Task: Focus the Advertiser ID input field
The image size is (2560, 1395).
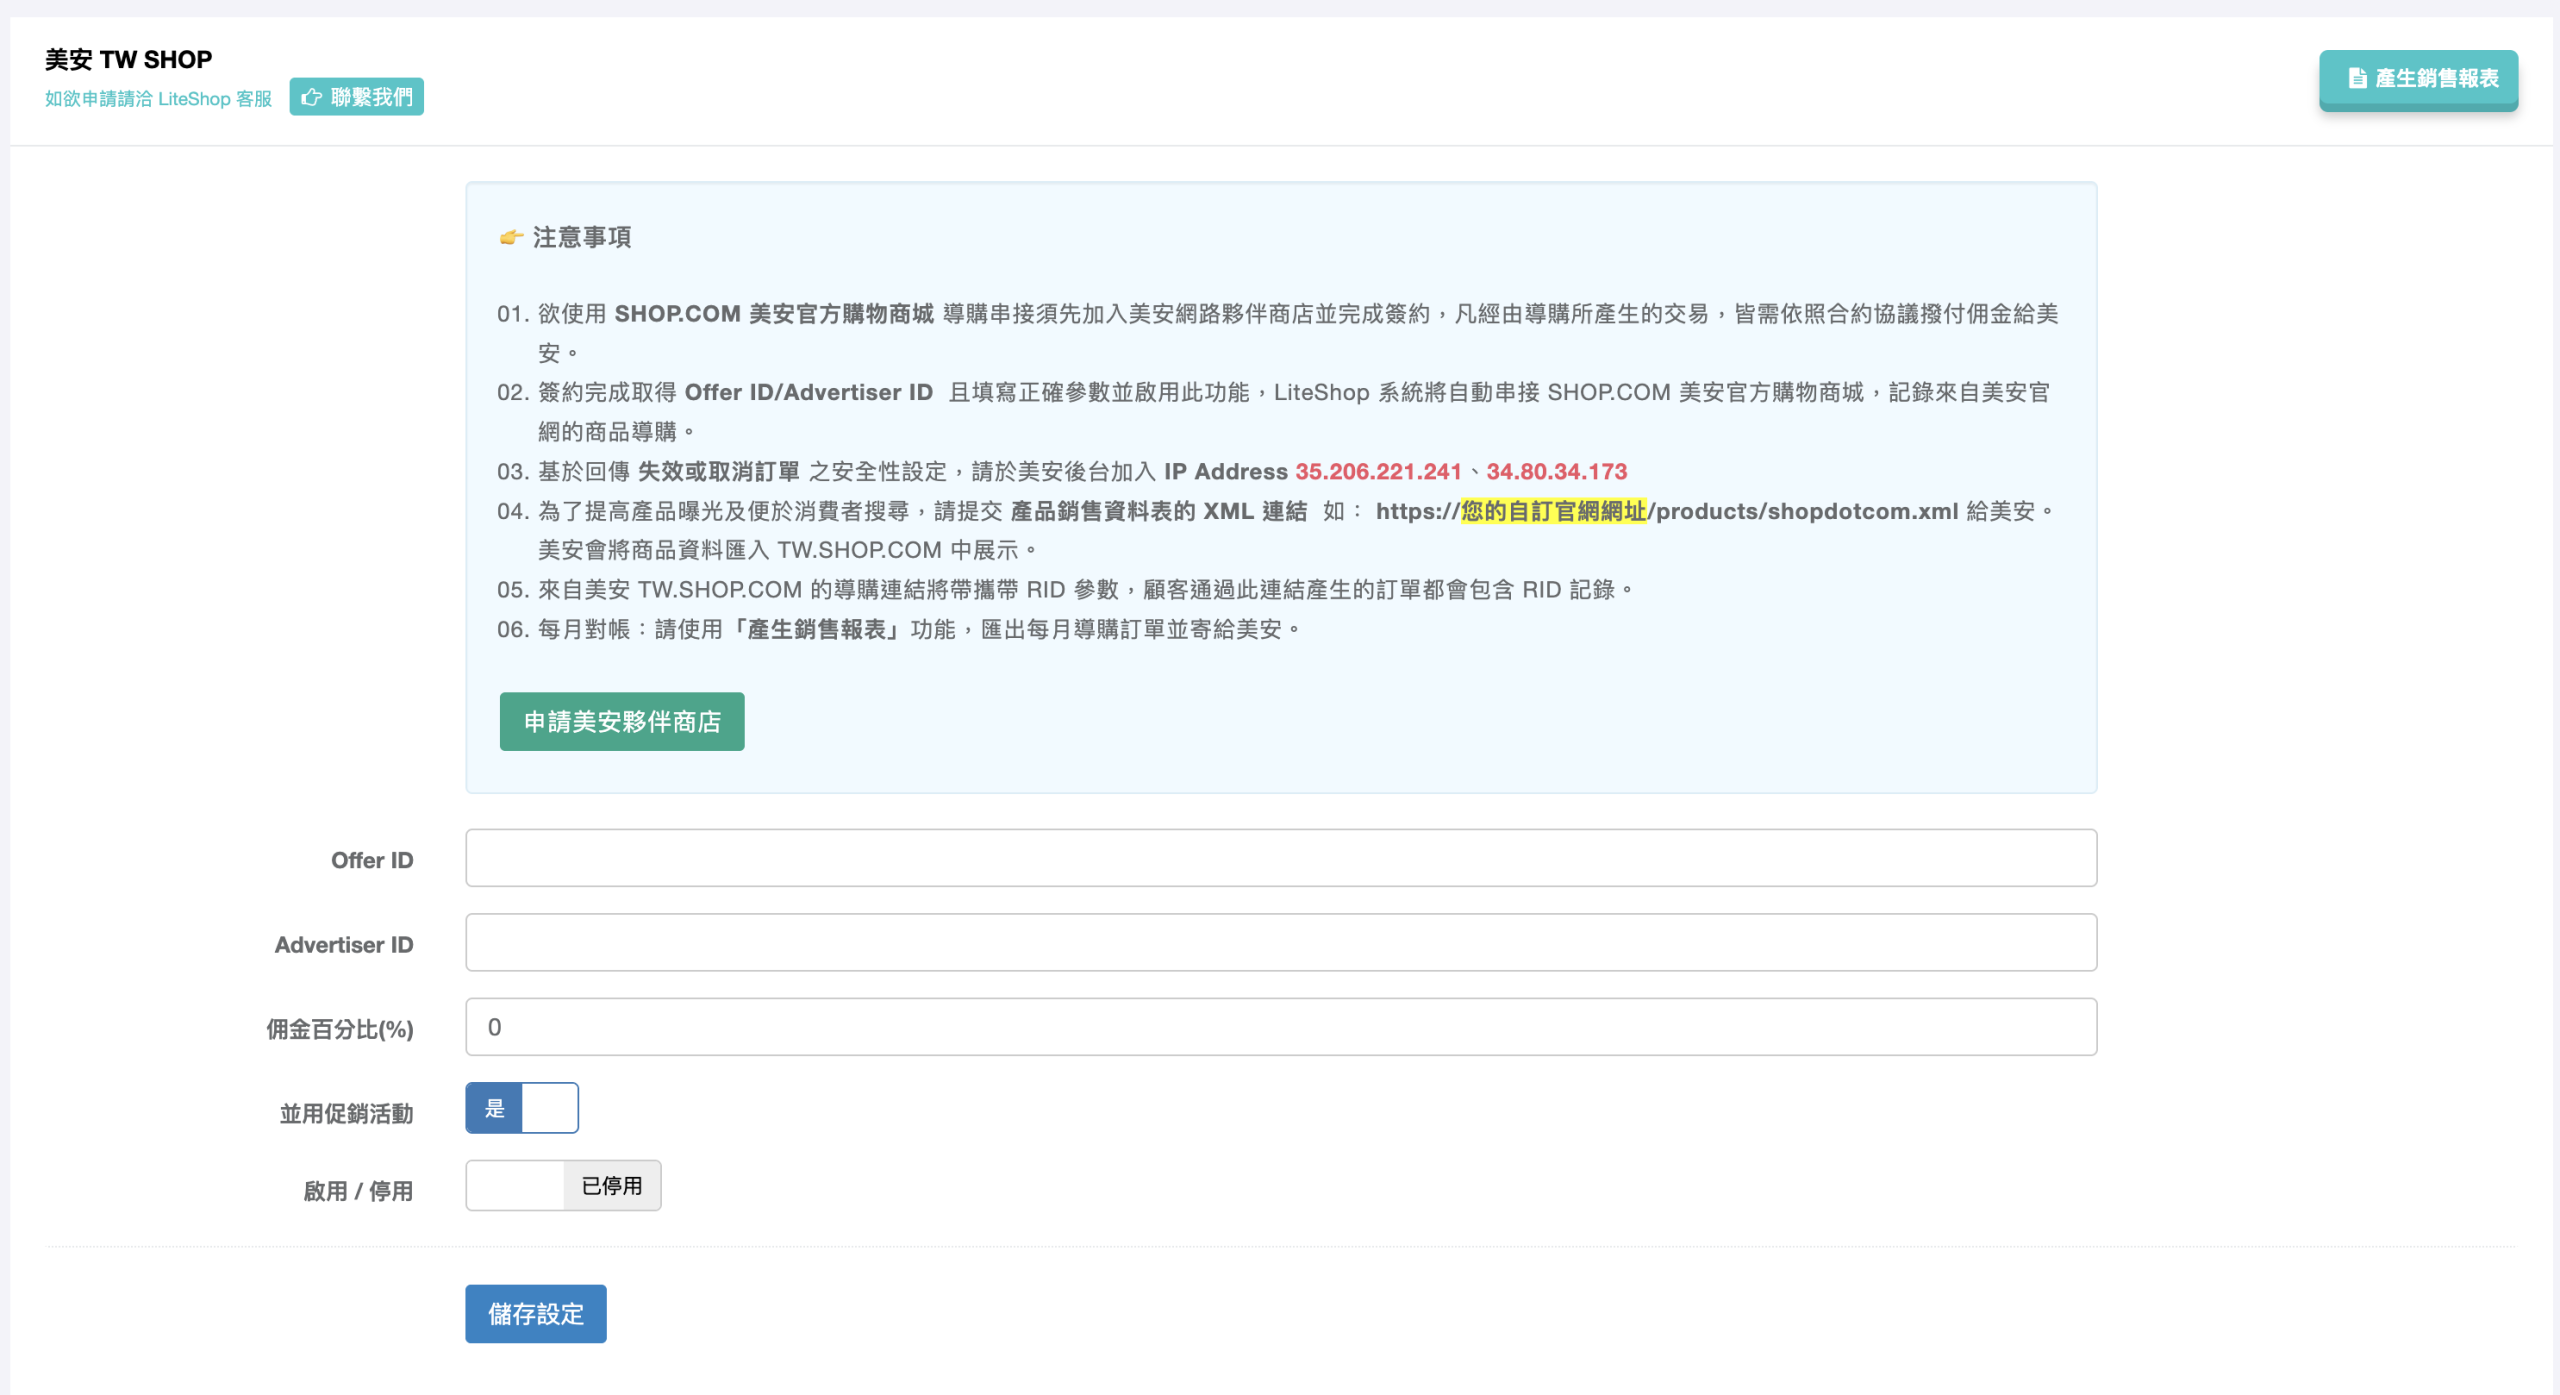Action: [x=1281, y=942]
